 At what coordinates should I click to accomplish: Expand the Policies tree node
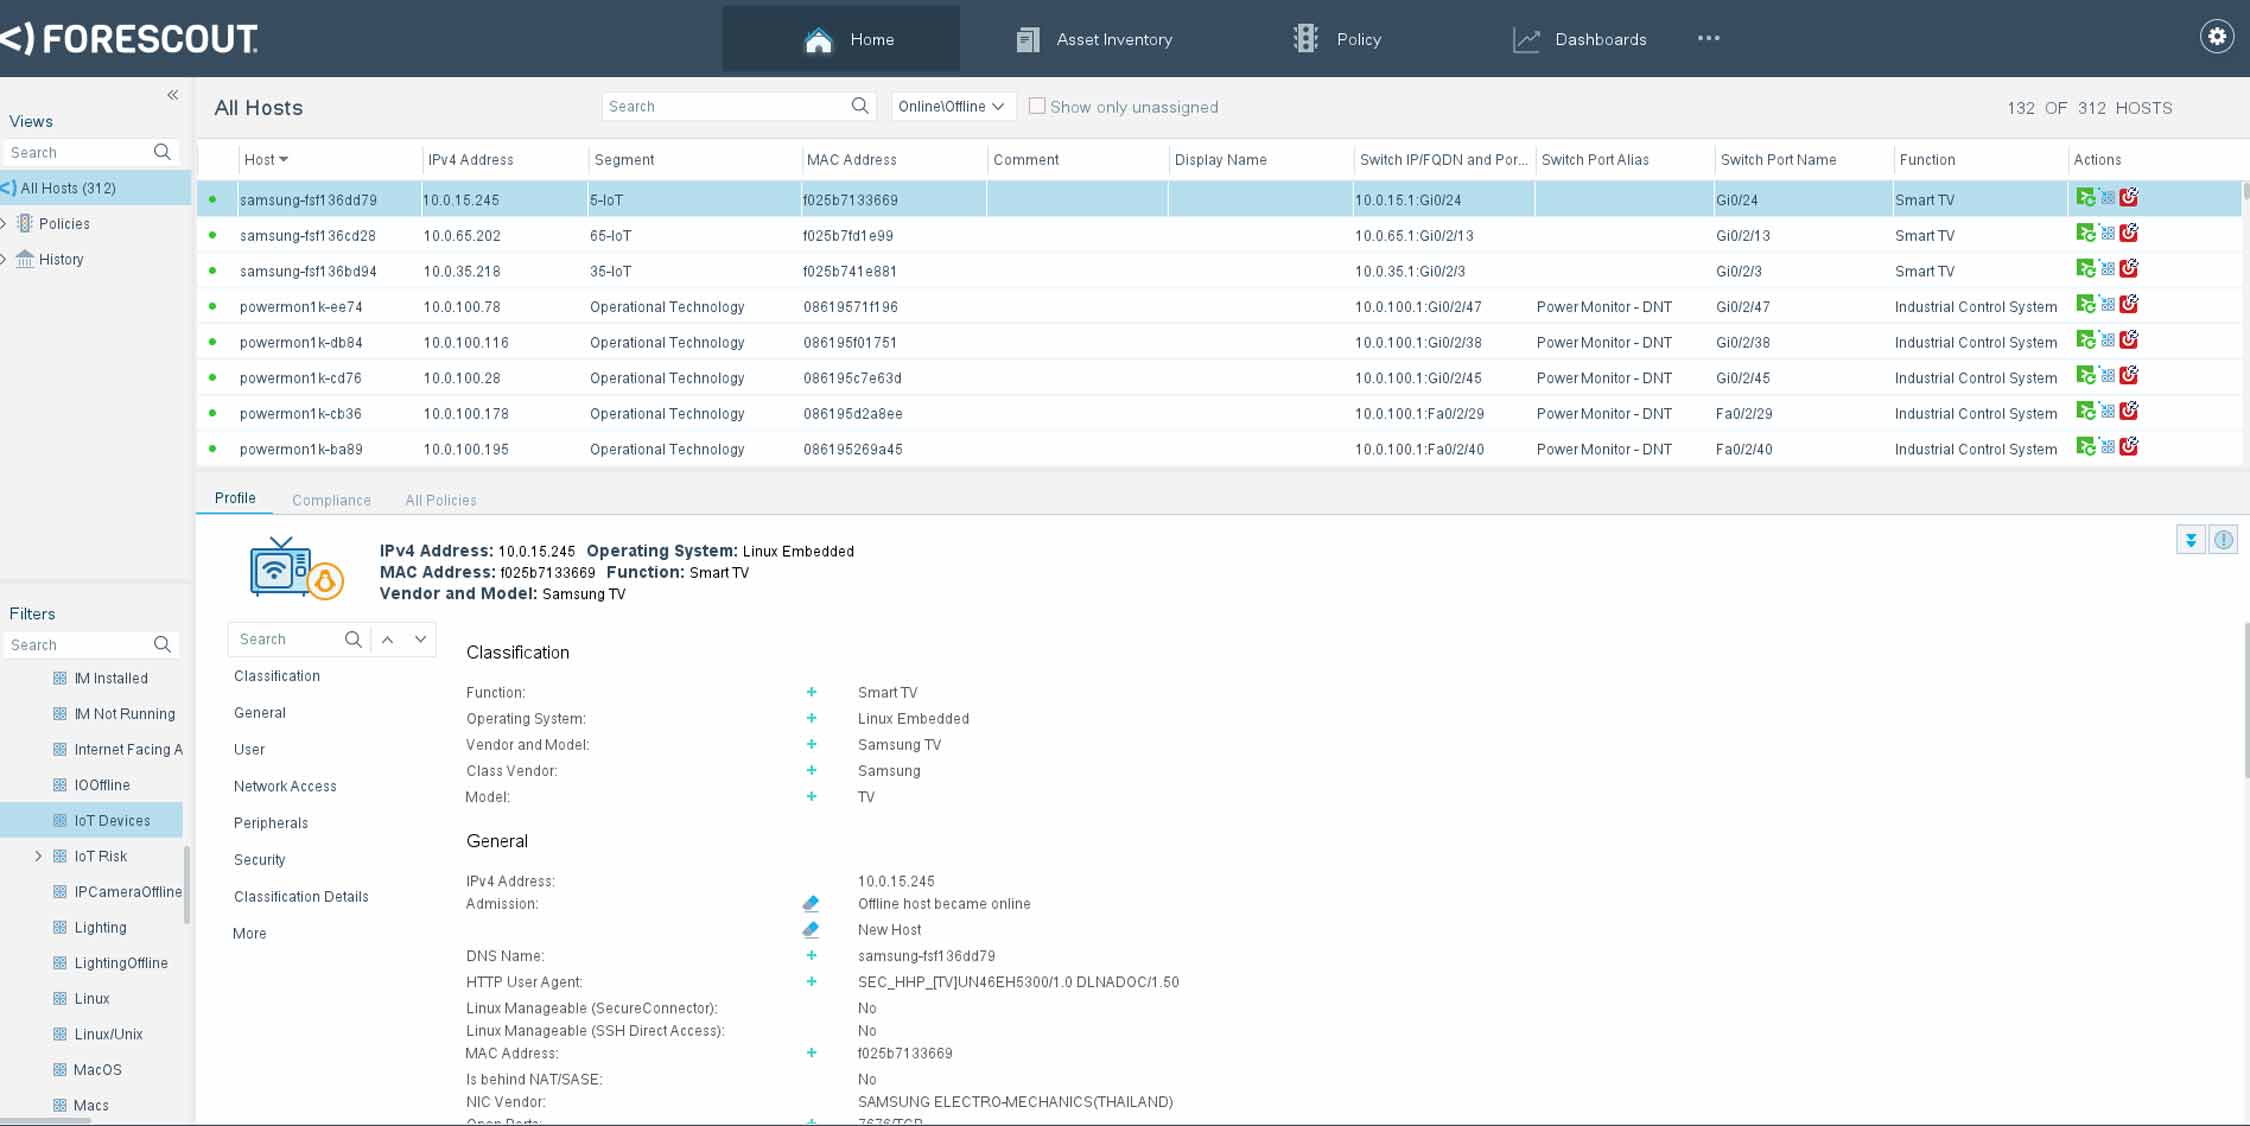[x=5, y=223]
